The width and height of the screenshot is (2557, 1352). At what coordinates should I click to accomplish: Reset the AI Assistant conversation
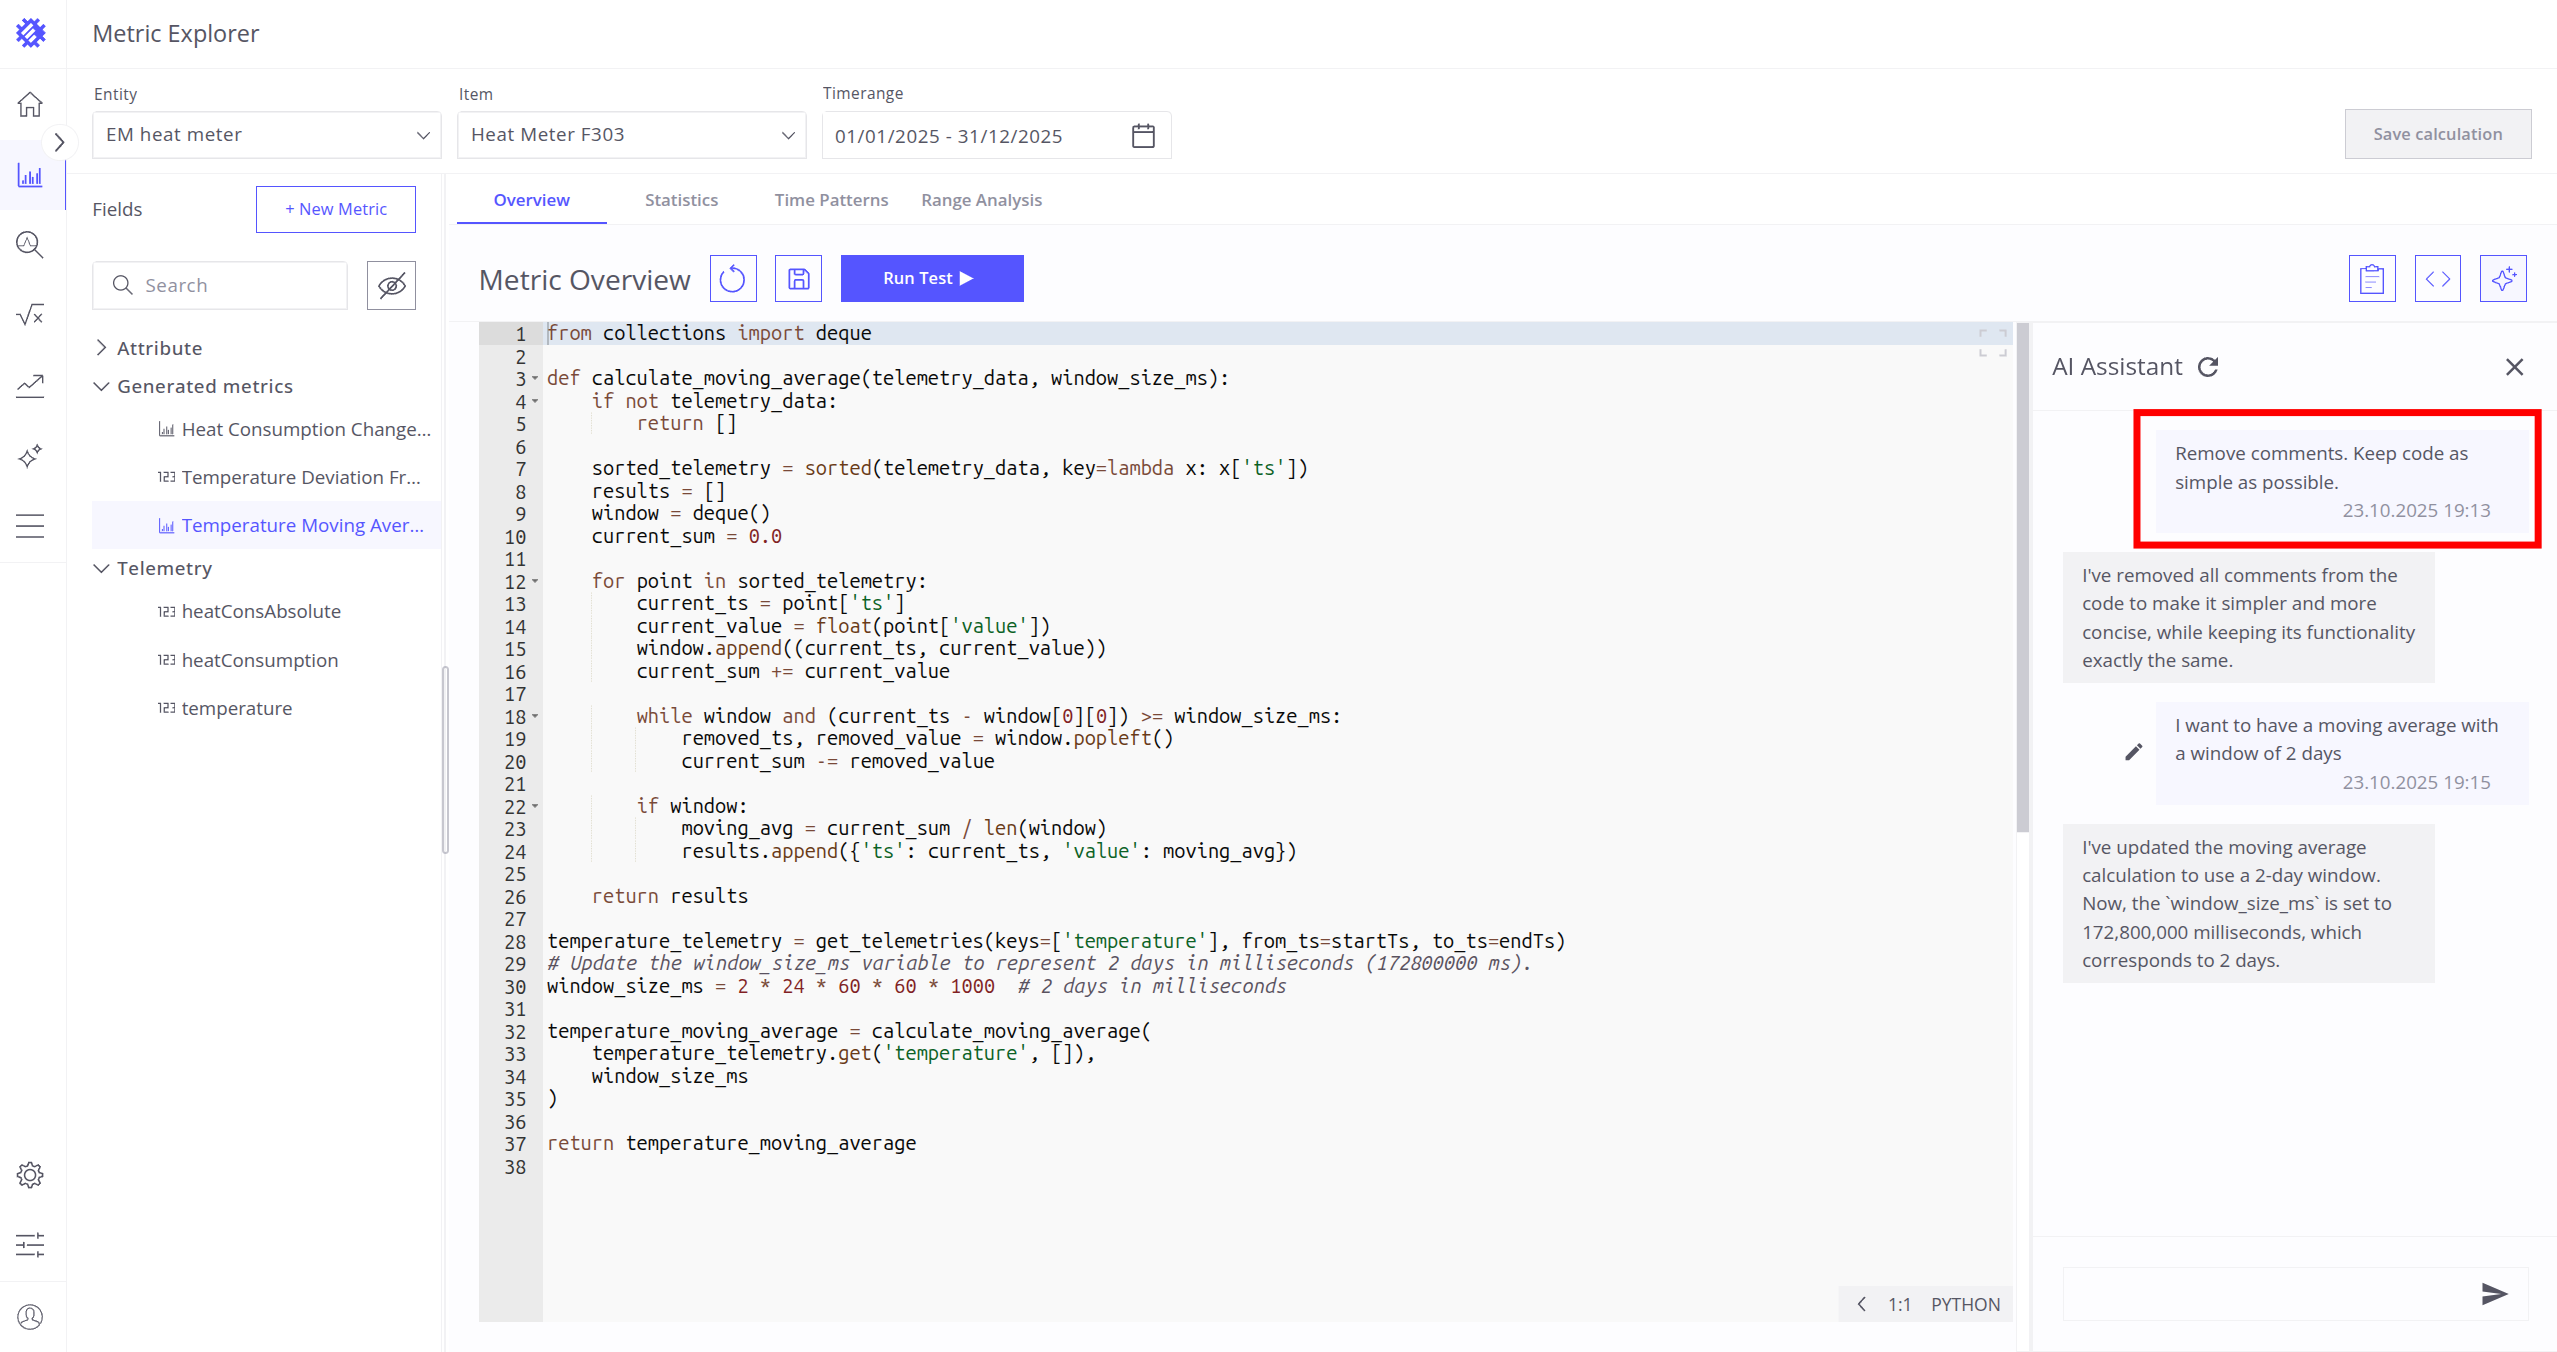click(2208, 367)
